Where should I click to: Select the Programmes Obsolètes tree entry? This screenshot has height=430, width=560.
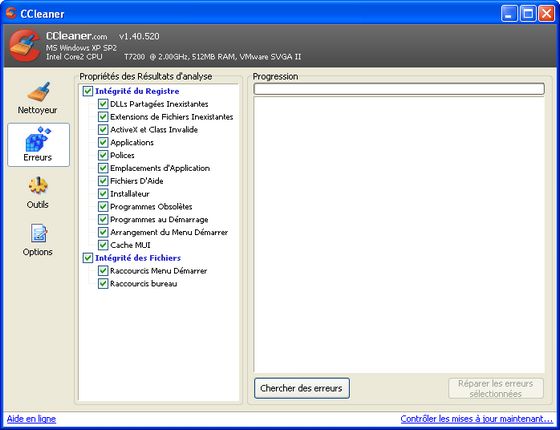pos(151,207)
